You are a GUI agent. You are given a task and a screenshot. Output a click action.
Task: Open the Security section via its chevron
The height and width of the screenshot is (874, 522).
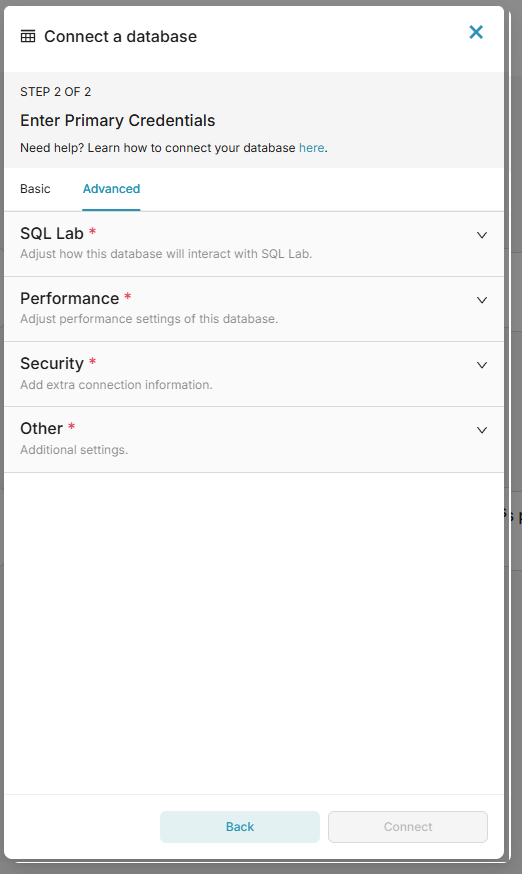482,365
